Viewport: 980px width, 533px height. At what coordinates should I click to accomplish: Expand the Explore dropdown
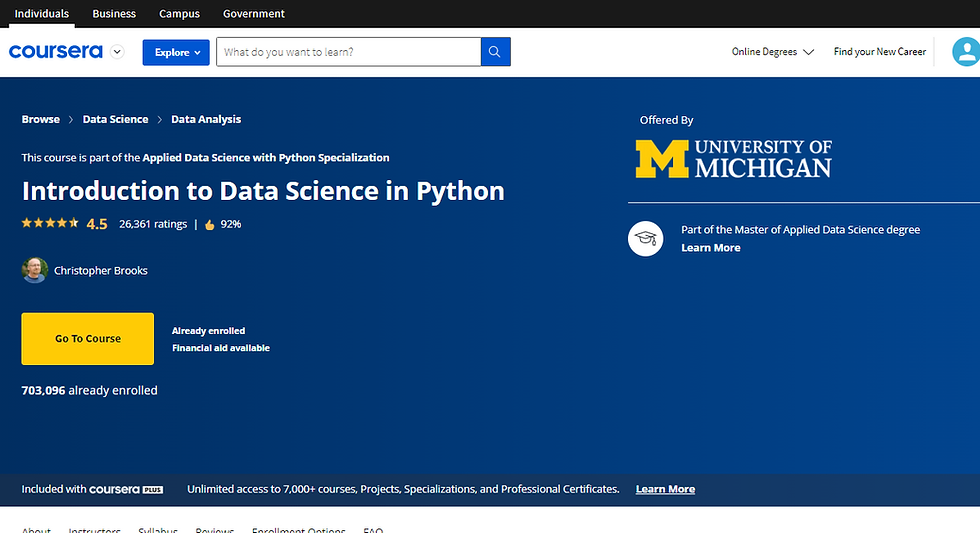(x=176, y=52)
